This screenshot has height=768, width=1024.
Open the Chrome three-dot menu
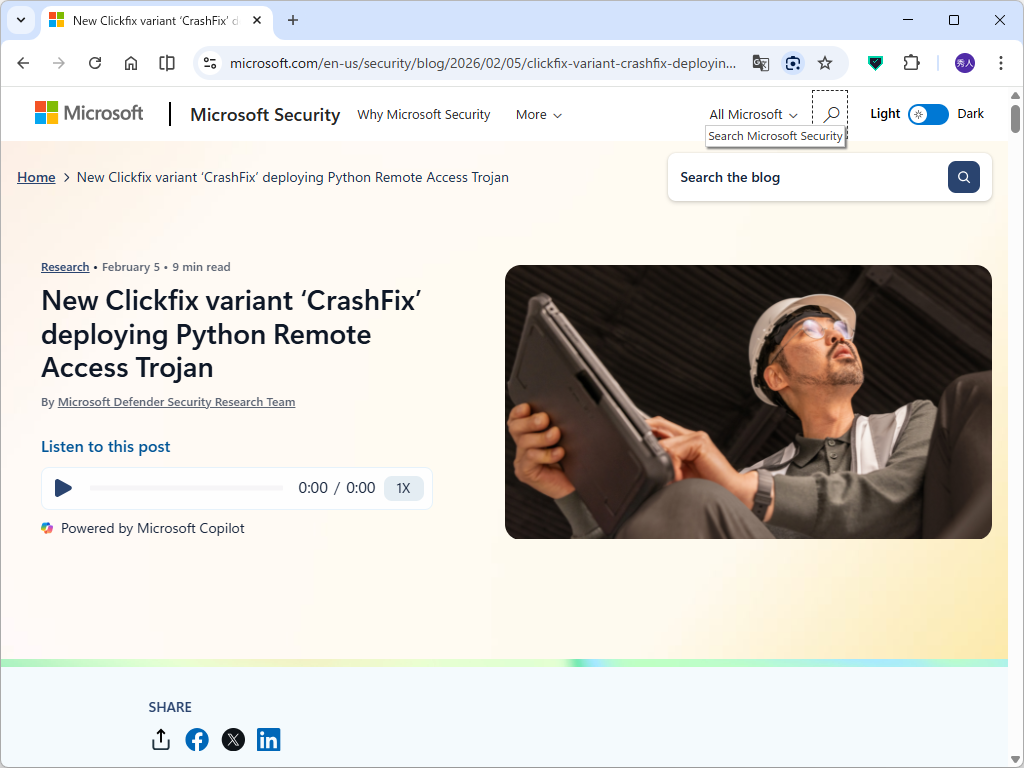click(1001, 63)
